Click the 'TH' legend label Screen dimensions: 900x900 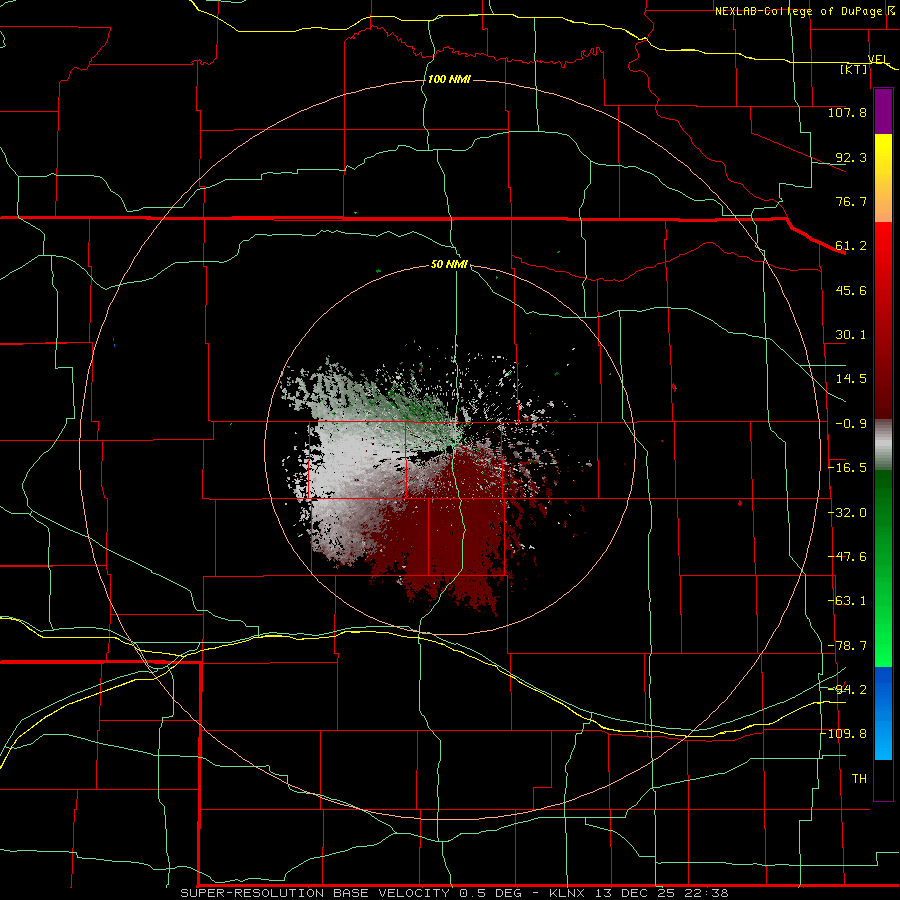(859, 779)
